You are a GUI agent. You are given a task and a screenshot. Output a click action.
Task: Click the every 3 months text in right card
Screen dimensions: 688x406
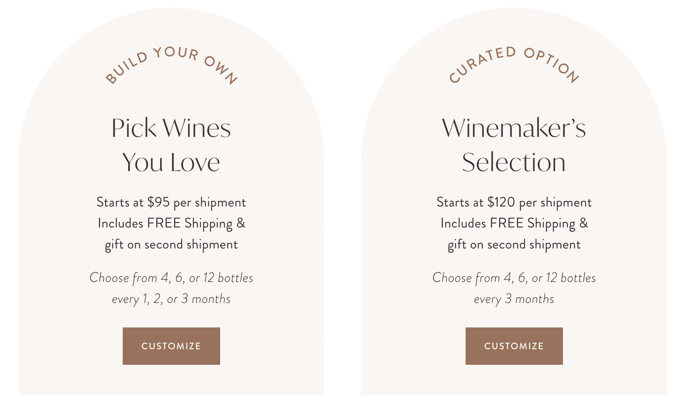pos(514,299)
